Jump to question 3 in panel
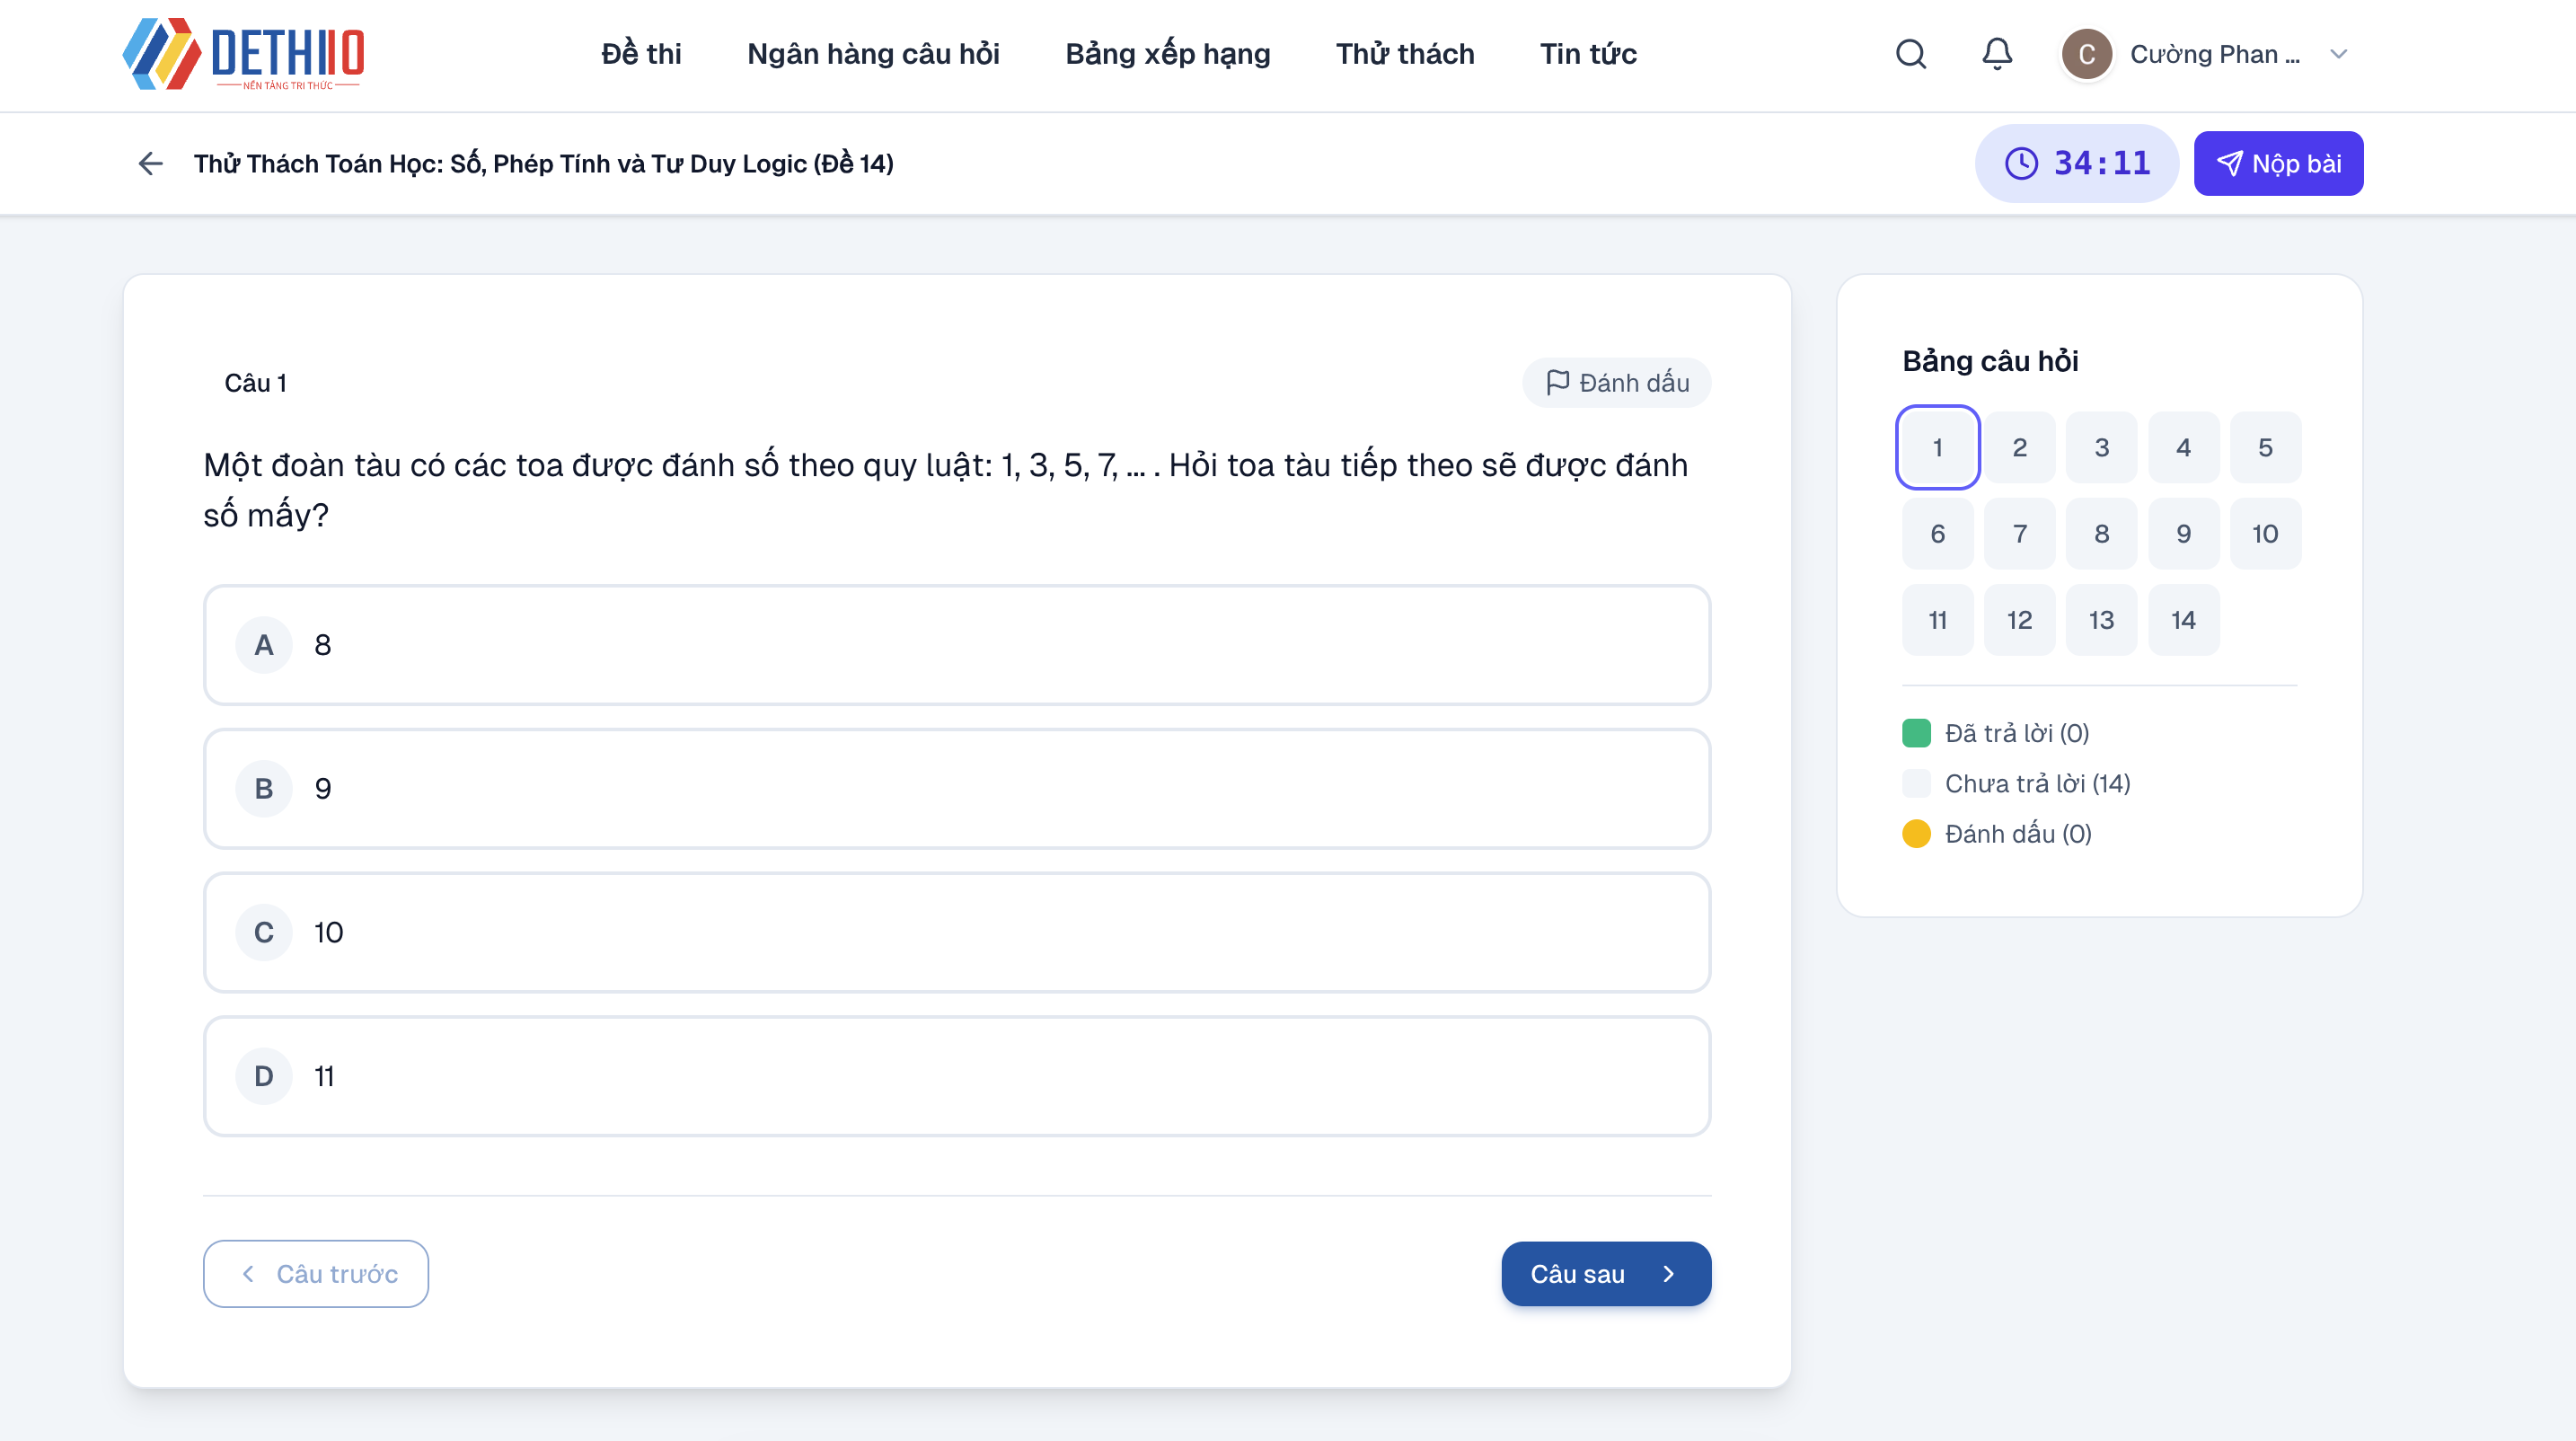Image resolution: width=2576 pixels, height=1441 pixels. click(2102, 447)
